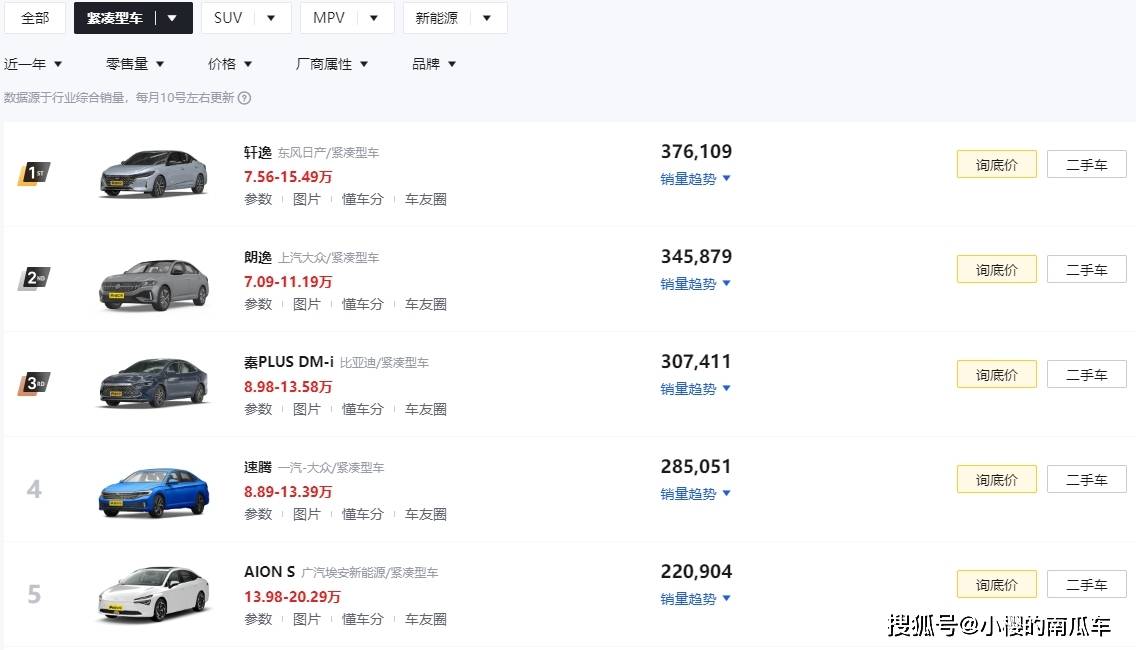Open 懂车分 link for 轩逸
This screenshot has width=1136, height=650.
coord(362,199)
